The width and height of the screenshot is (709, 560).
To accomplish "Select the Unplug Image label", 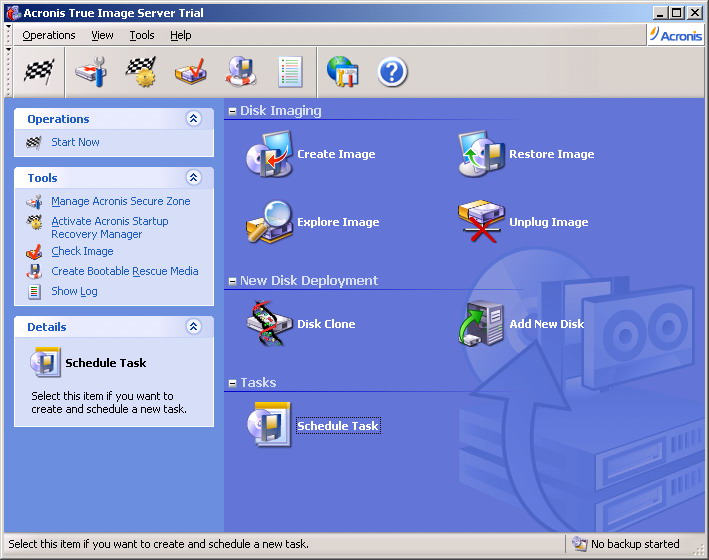I will click(549, 222).
